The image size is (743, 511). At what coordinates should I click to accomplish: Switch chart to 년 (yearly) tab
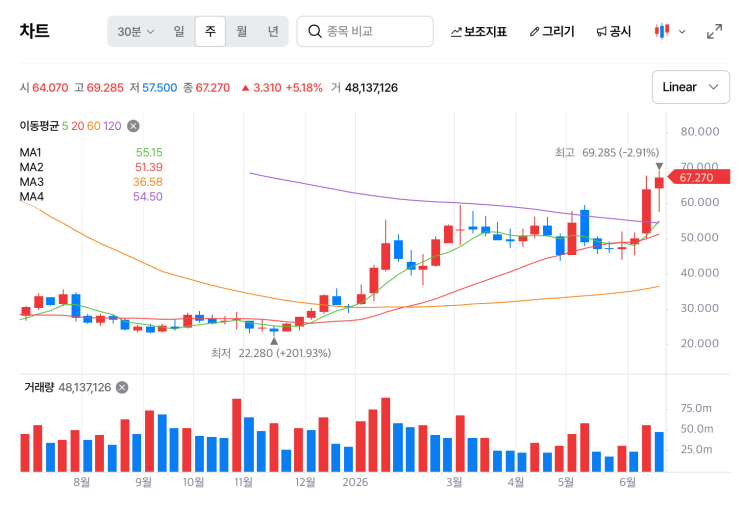pyautogui.click(x=272, y=31)
